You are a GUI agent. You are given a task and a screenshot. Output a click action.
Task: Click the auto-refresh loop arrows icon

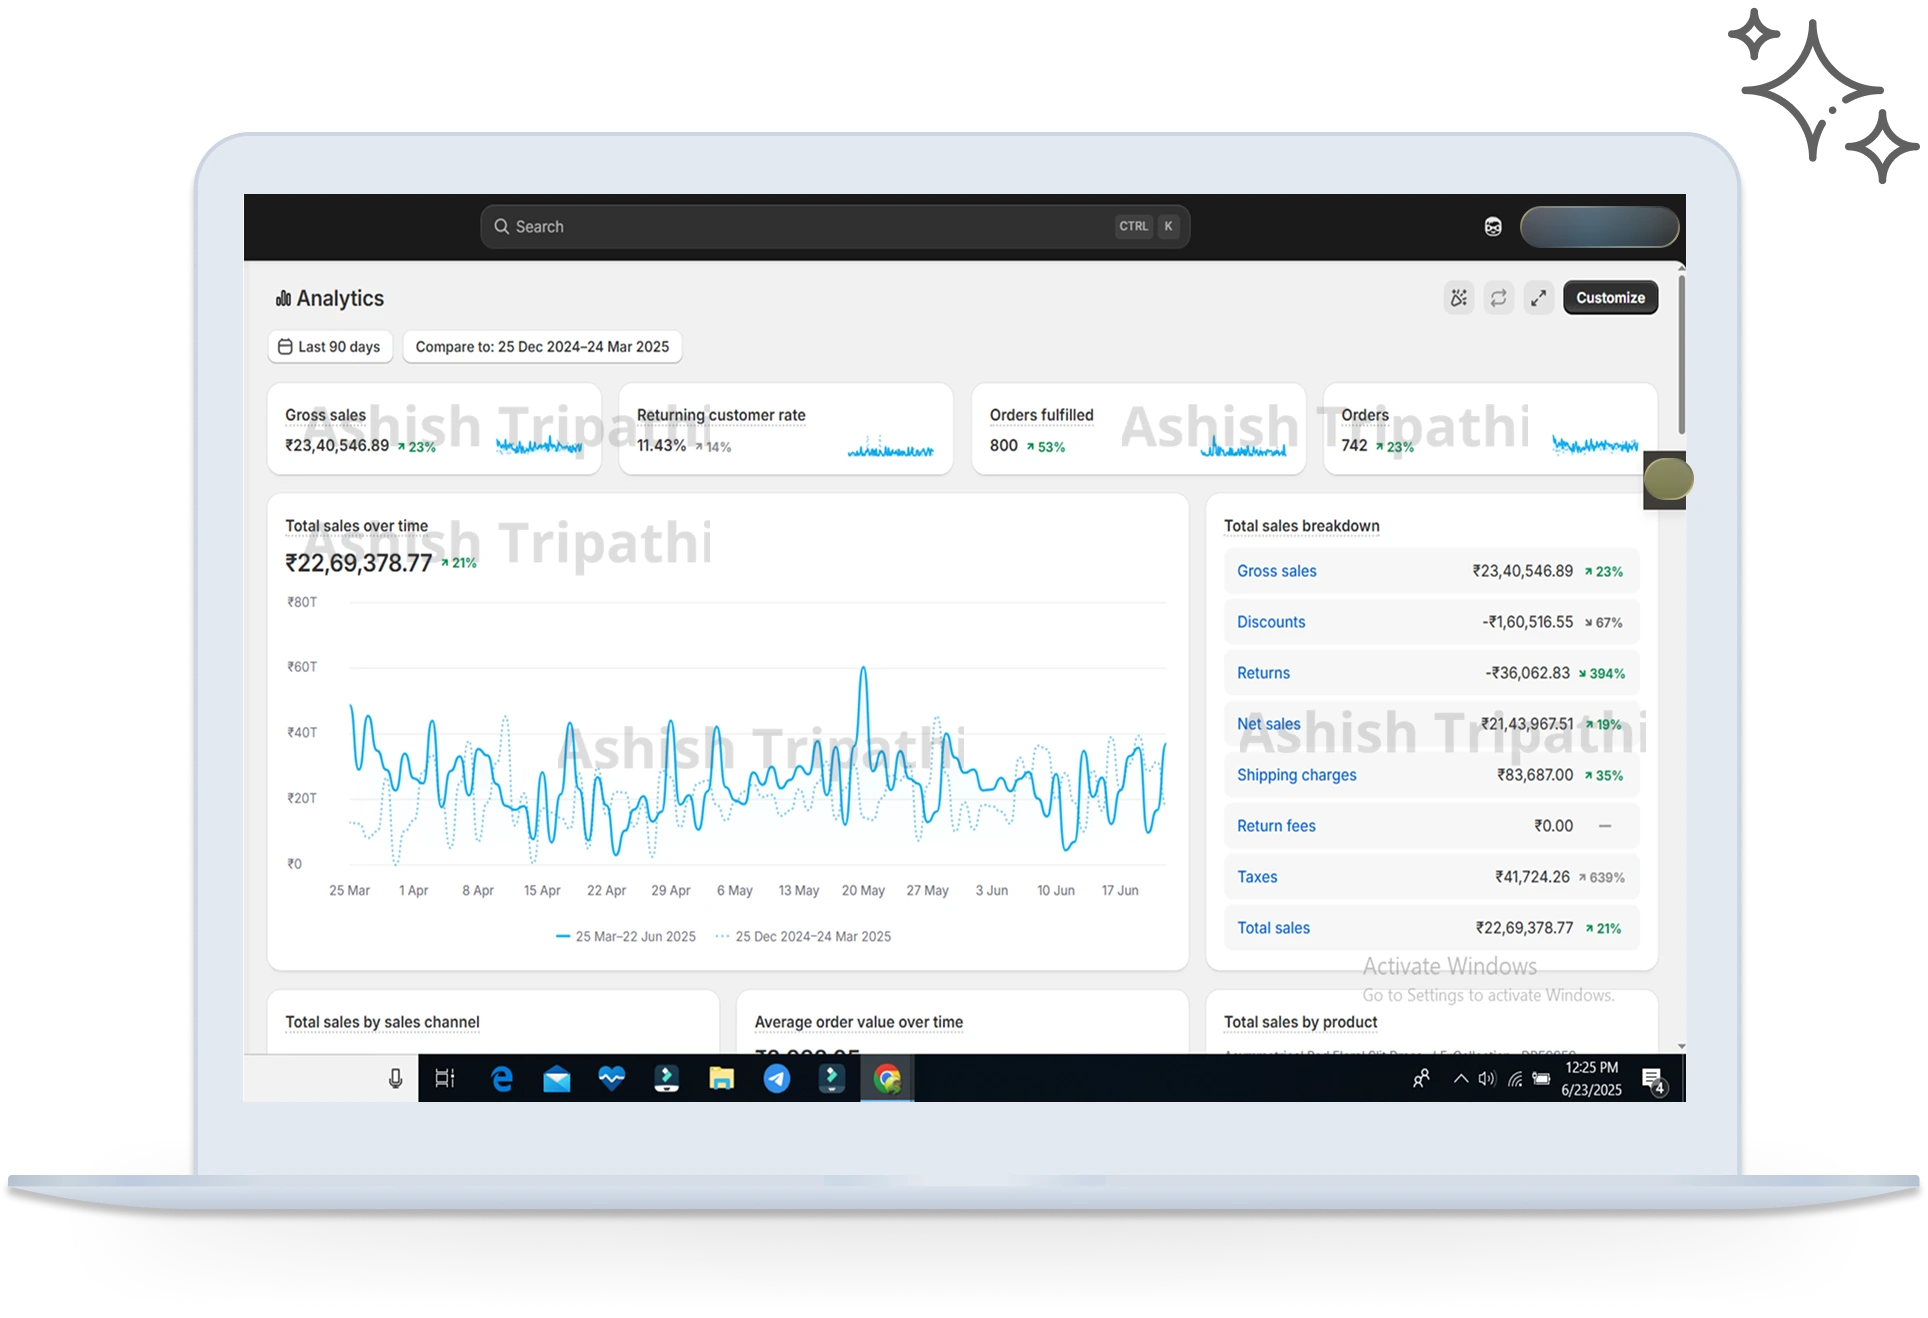click(x=1498, y=298)
